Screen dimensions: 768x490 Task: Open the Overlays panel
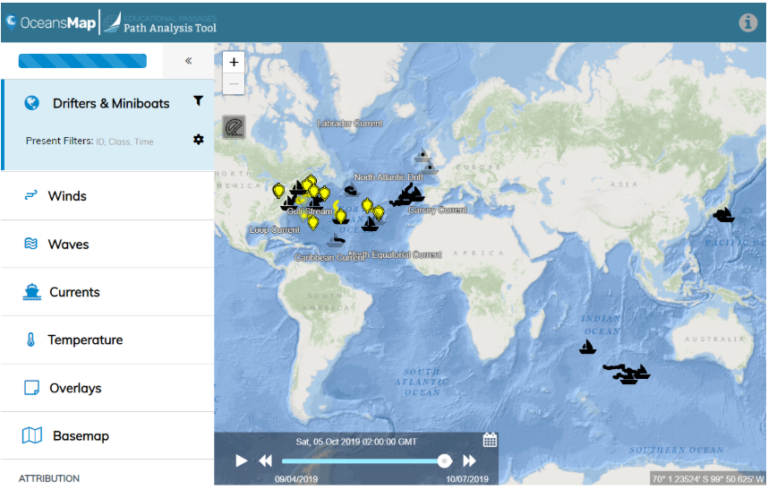(x=108, y=388)
